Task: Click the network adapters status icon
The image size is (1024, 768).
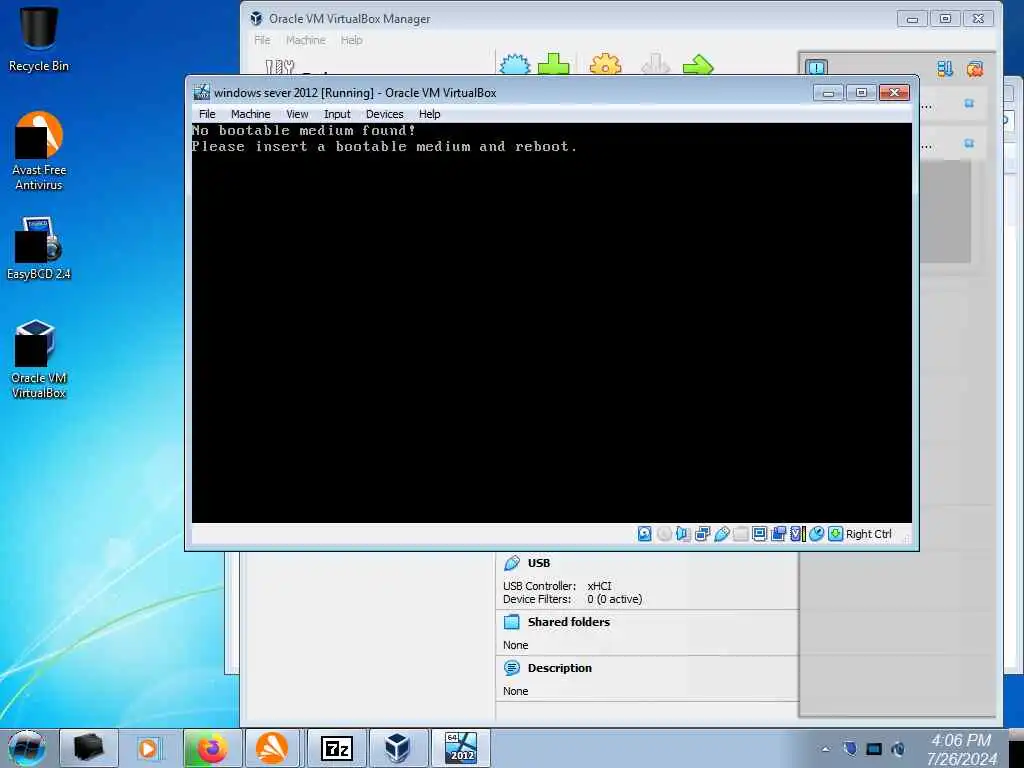Action: [703, 534]
